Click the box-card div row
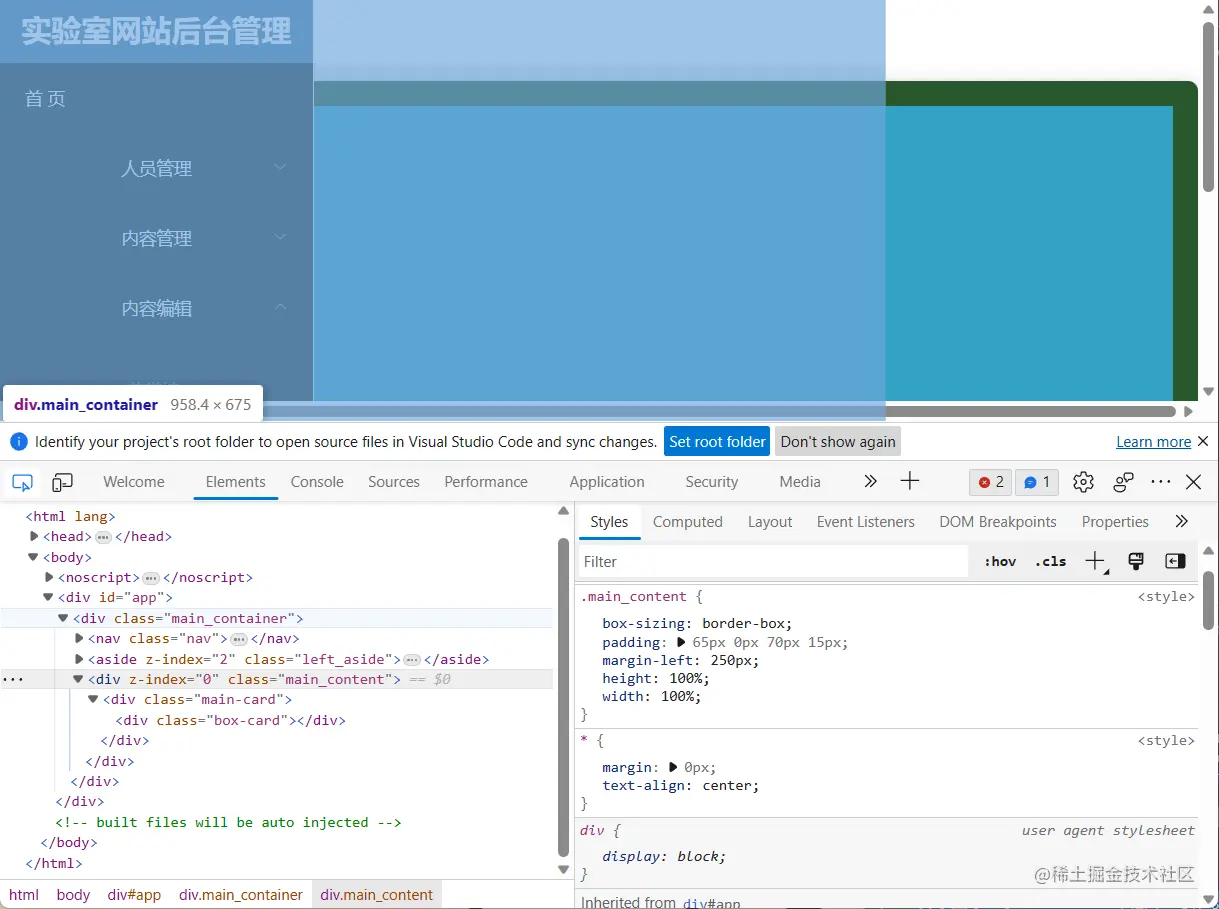Viewport: 1219px width, 909px height. (x=231, y=720)
